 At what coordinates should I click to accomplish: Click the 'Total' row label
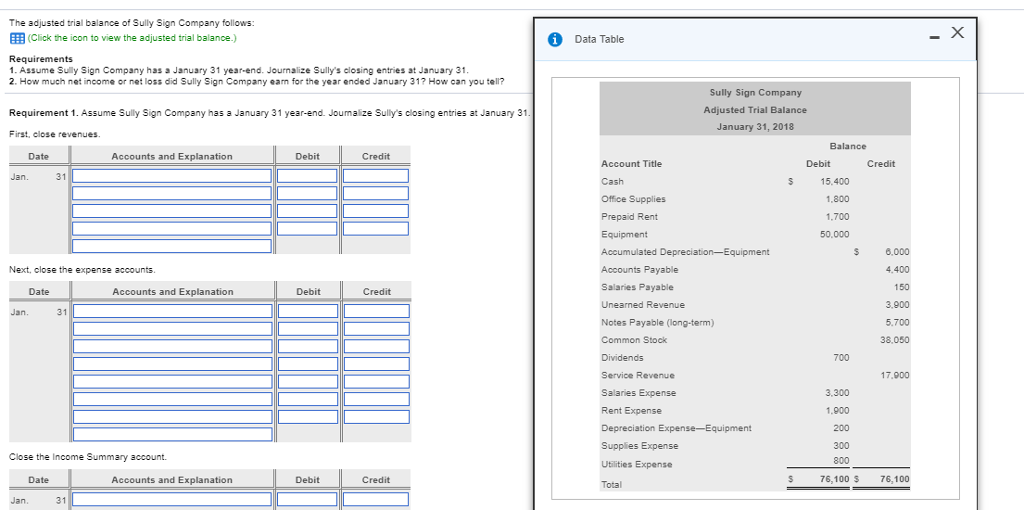tap(611, 485)
